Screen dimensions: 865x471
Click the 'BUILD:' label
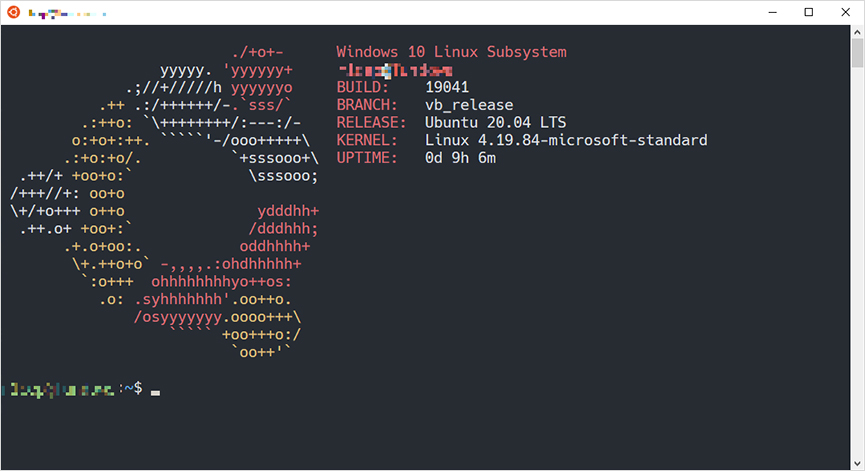tap(362, 87)
